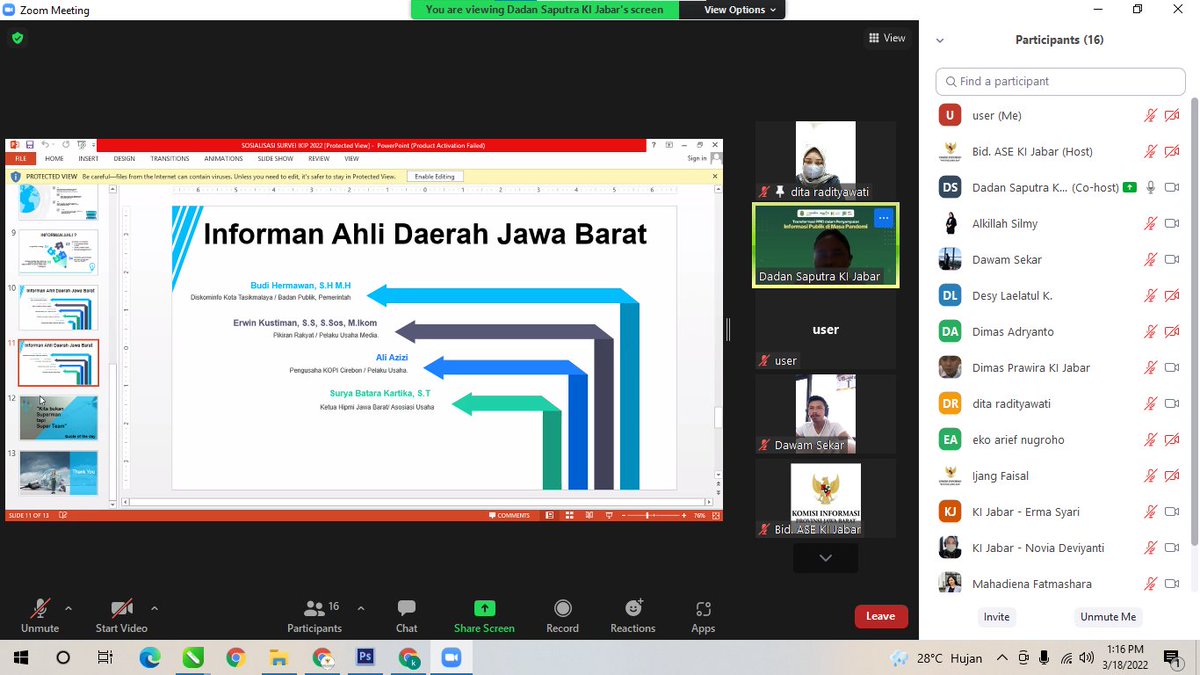Click PowerPoint help question mark icon

[654, 145]
